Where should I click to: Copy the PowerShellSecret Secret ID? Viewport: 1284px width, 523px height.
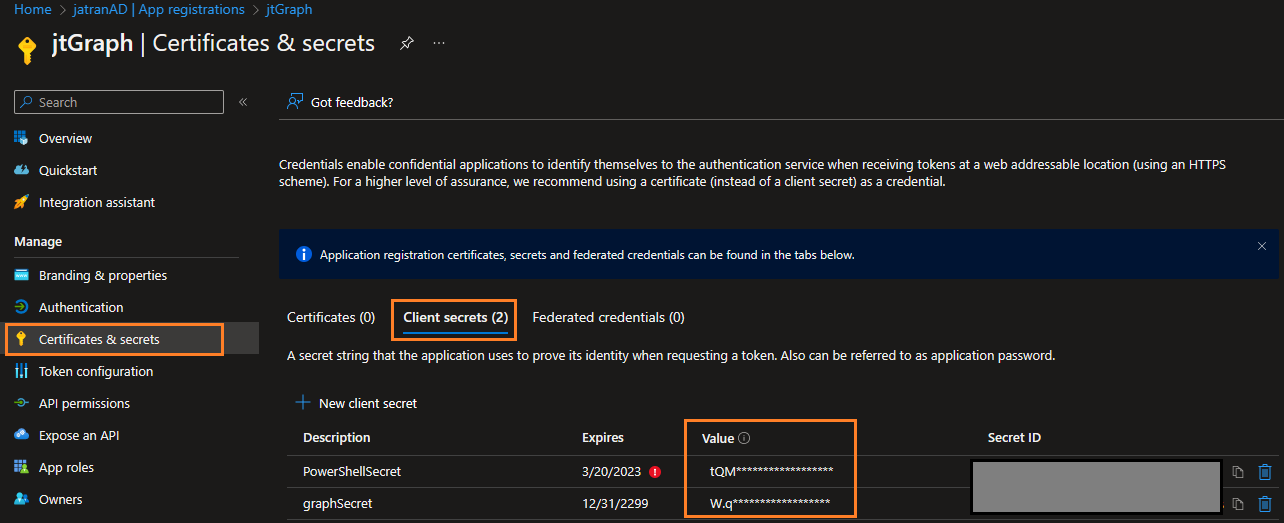1238,472
